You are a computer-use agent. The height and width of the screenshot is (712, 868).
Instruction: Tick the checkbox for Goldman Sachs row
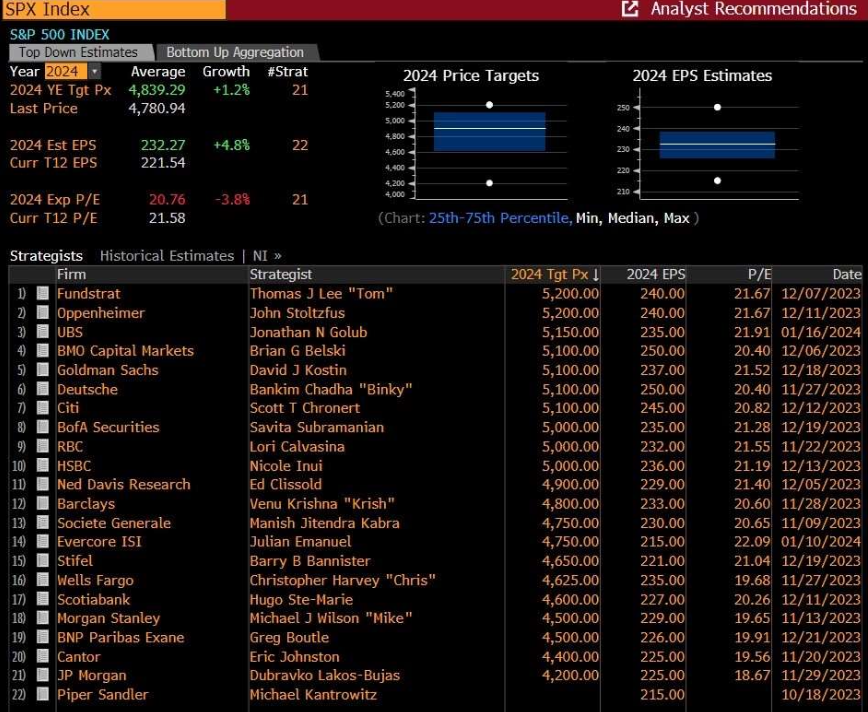43,370
